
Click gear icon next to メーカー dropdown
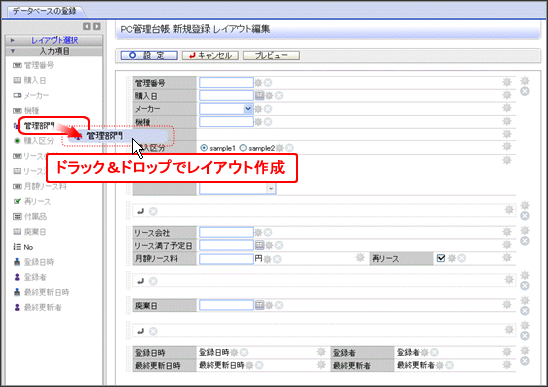[x=258, y=109]
